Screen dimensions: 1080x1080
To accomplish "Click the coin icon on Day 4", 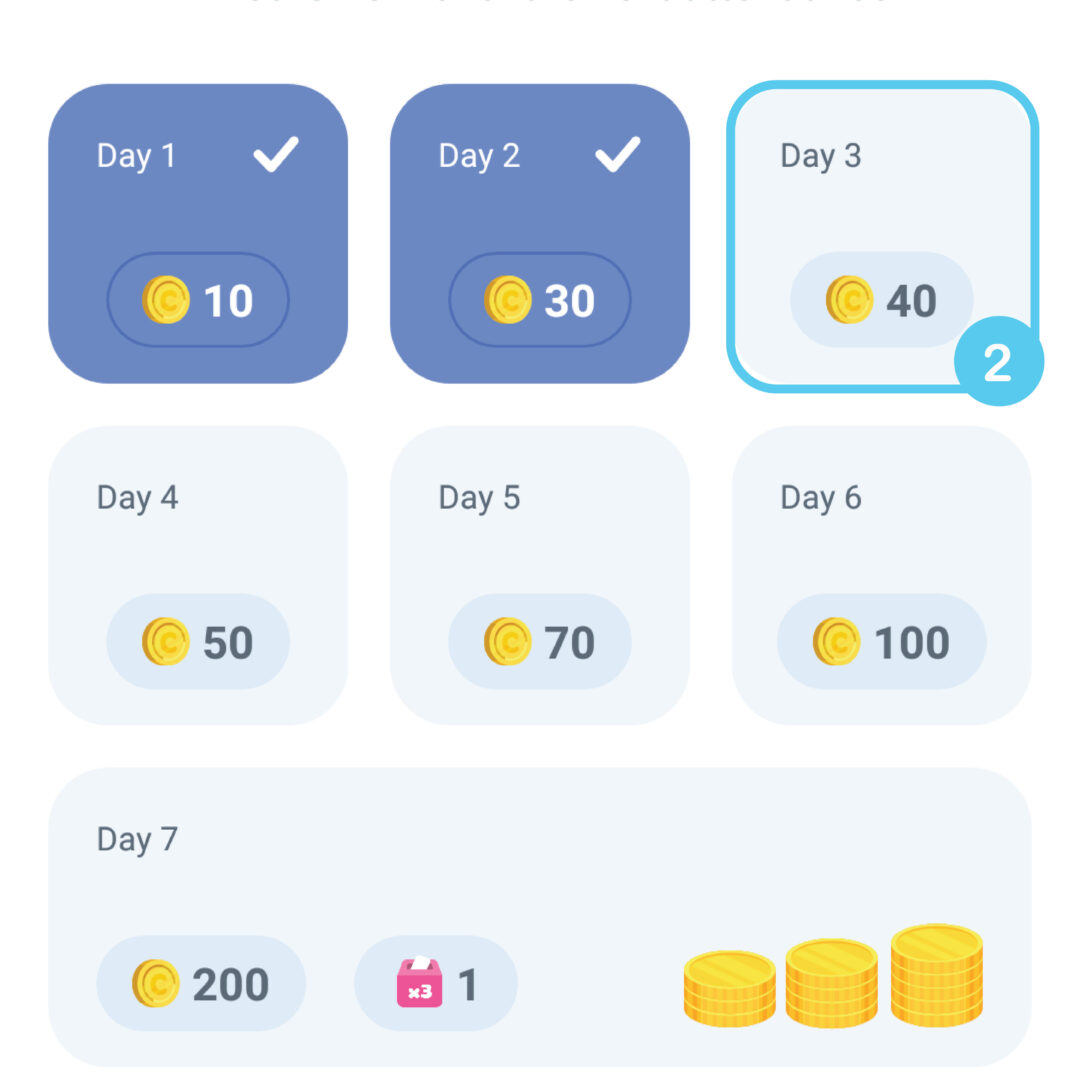I will coord(166,642).
